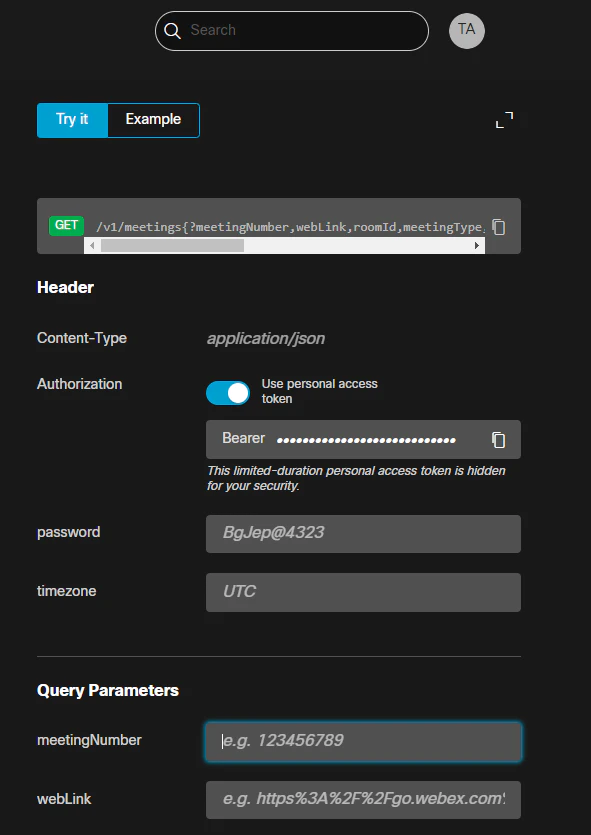Switch to the Try it tab

(72, 120)
